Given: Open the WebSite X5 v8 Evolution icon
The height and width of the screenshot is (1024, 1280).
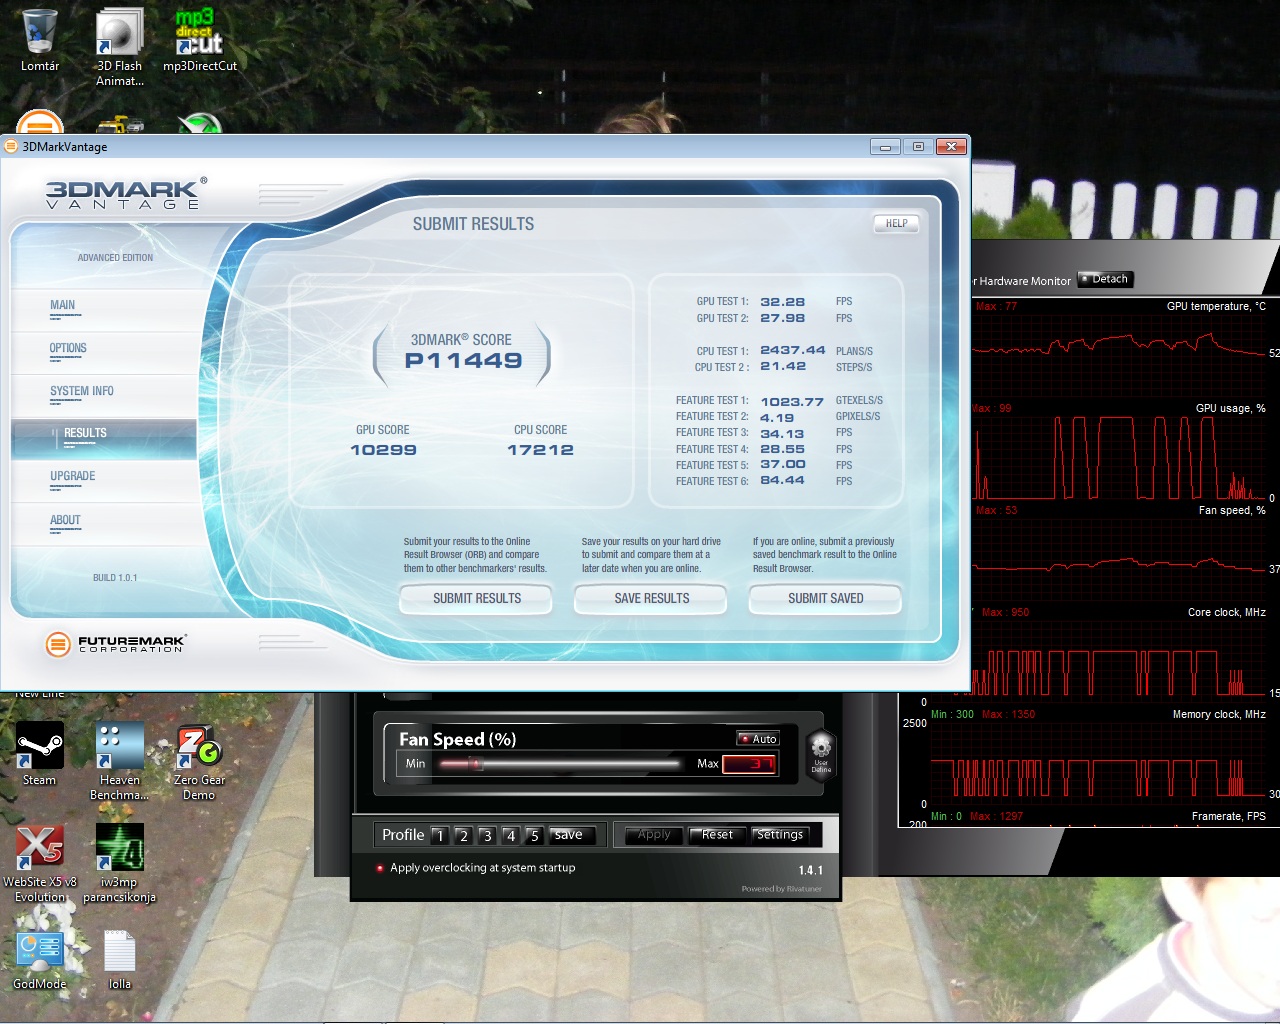Looking at the screenshot, I should (40, 863).
